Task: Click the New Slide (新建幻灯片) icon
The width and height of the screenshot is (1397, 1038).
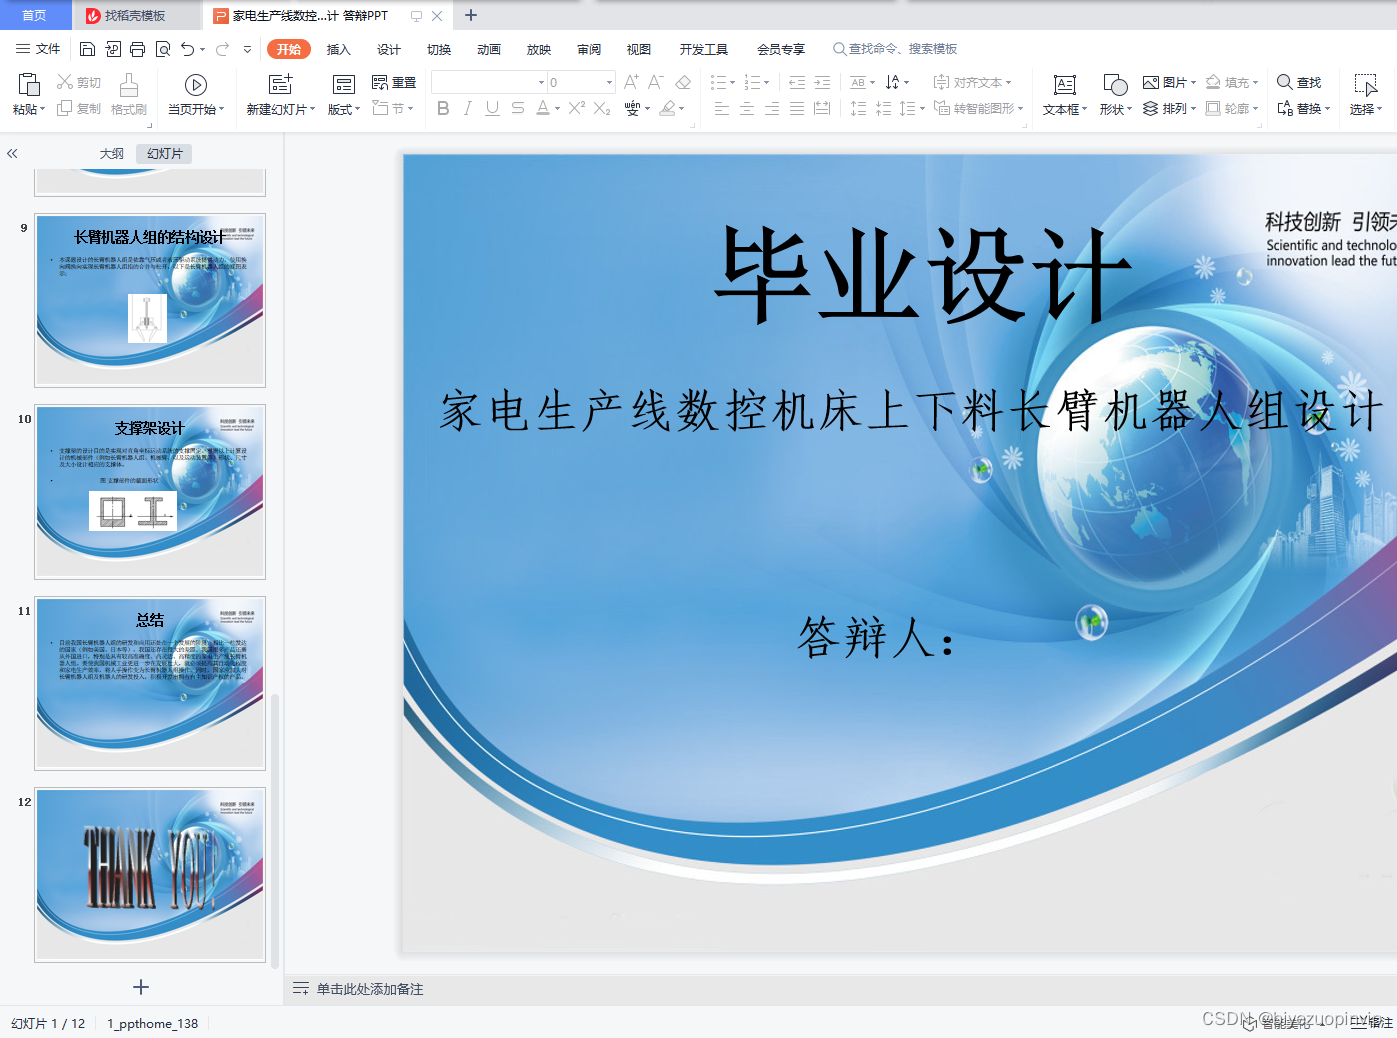Action: coord(281,84)
